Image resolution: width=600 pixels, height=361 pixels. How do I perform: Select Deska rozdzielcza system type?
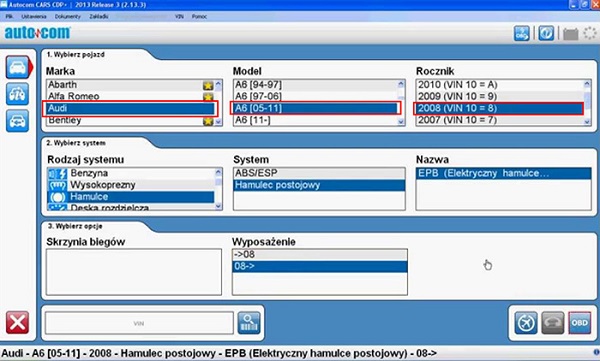[x=131, y=207]
